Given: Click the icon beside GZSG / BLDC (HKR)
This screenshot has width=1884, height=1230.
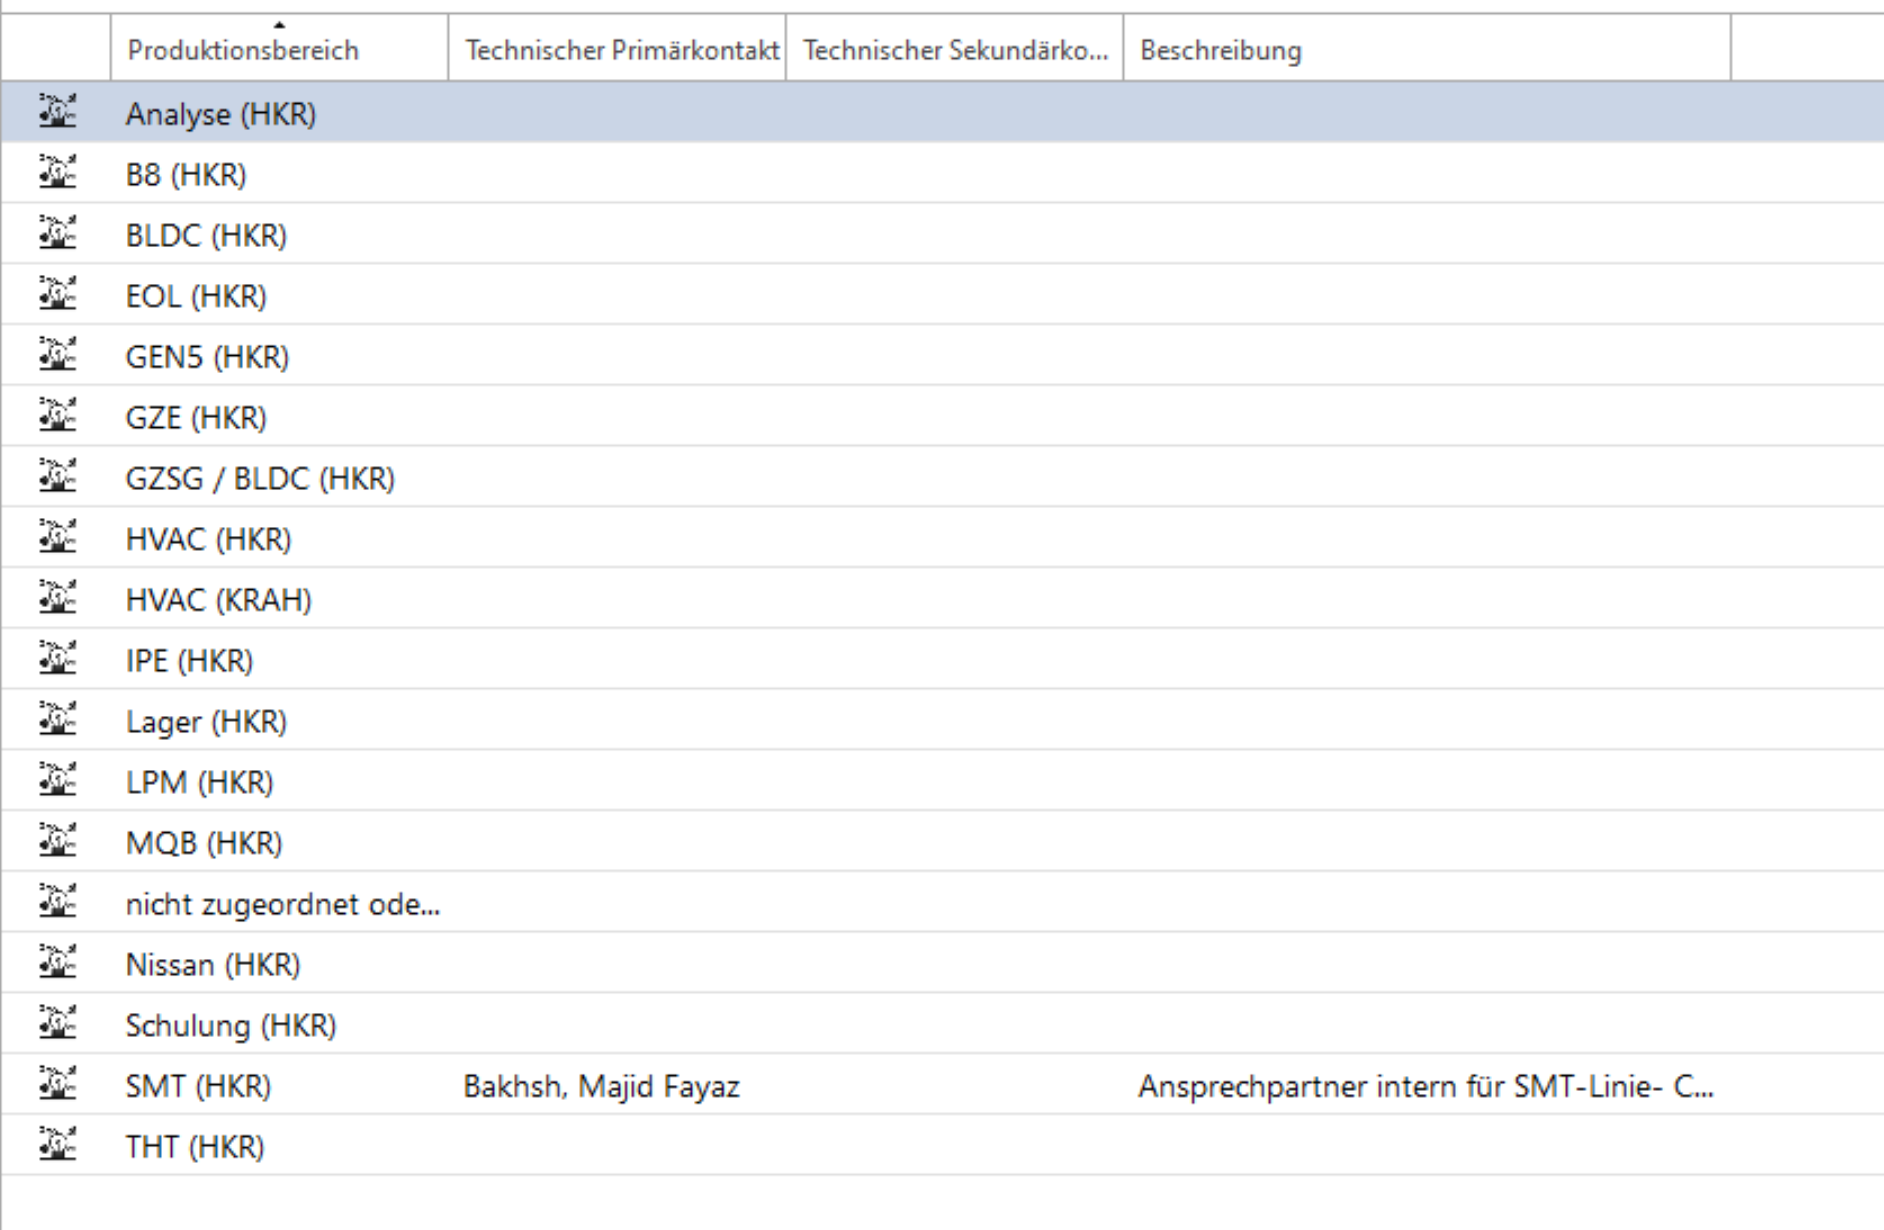Looking at the screenshot, I should coord(57,475).
